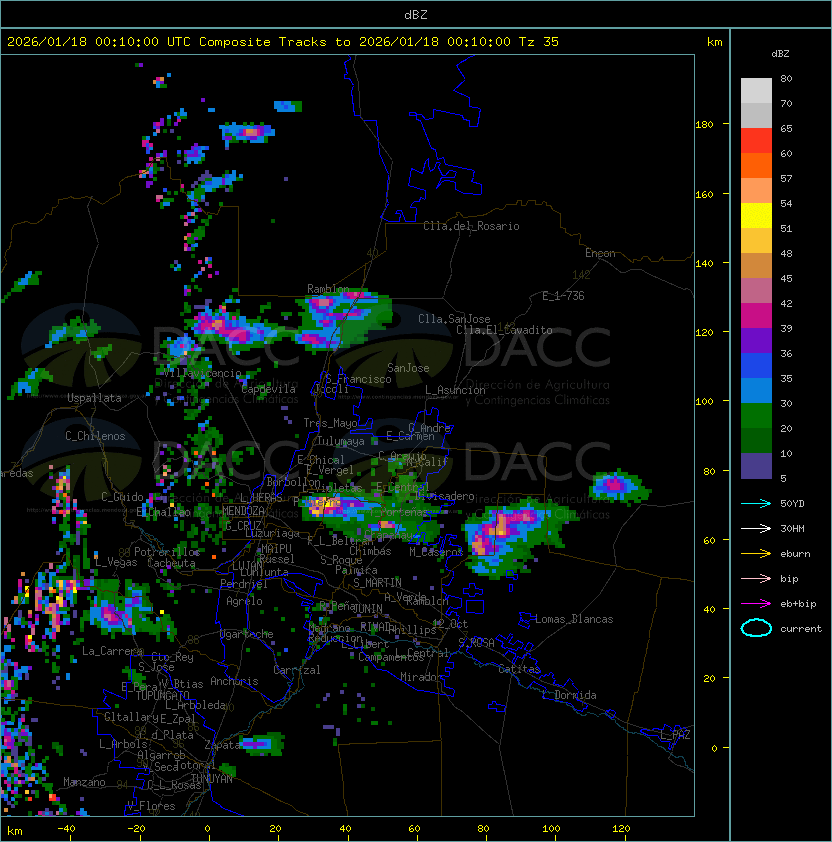832x842 pixels.
Task: Click the 'S_MARTIN' map label
Action: click(x=378, y=583)
